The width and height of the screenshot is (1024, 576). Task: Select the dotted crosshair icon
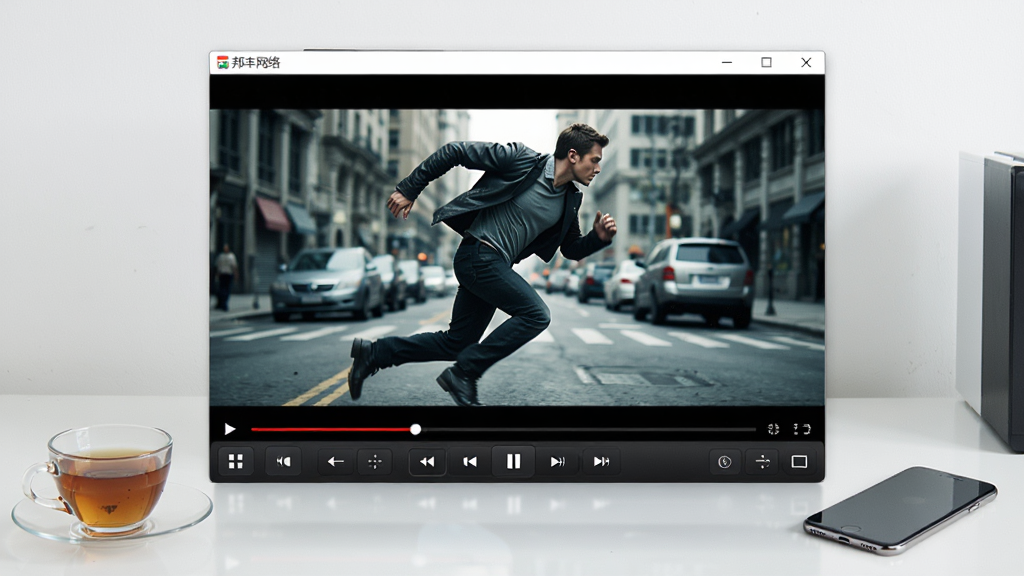tap(375, 462)
